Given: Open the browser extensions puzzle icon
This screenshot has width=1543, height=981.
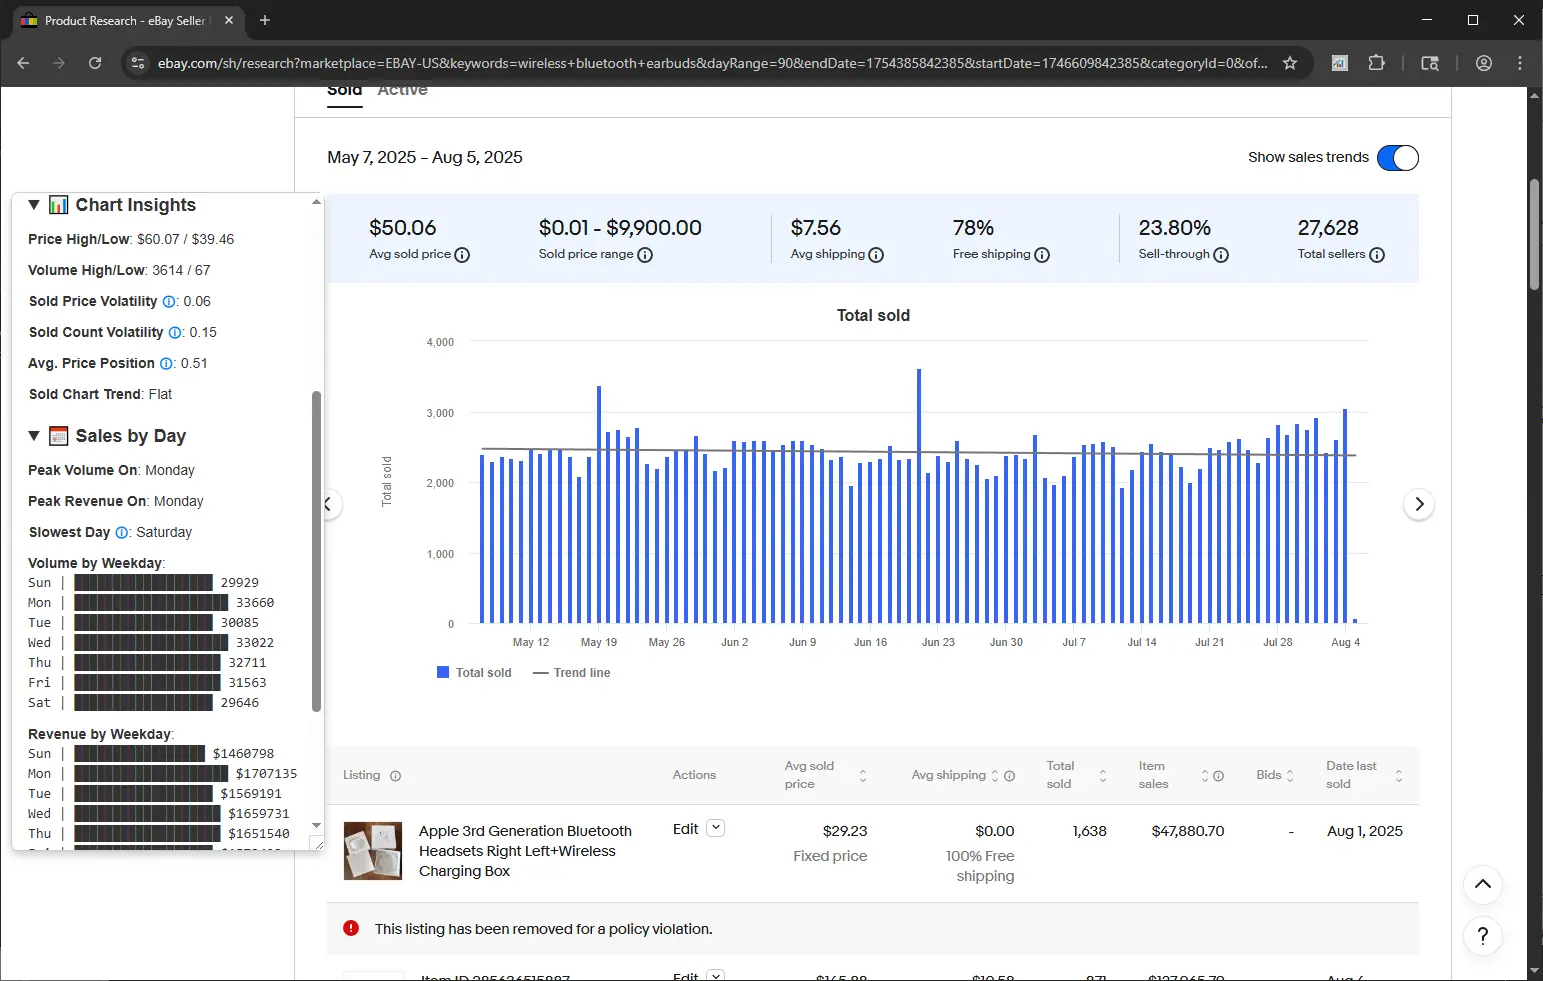Looking at the screenshot, I should [x=1377, y=63].
